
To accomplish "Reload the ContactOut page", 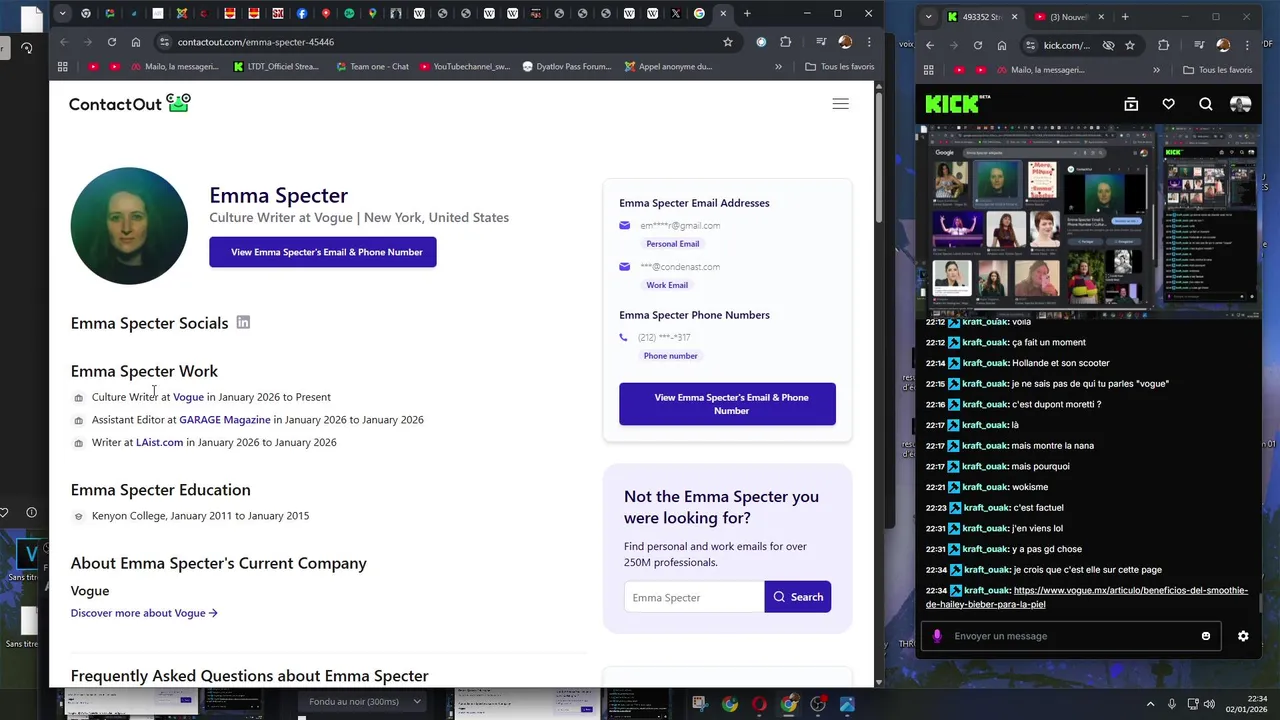I will tap(112, 42).
